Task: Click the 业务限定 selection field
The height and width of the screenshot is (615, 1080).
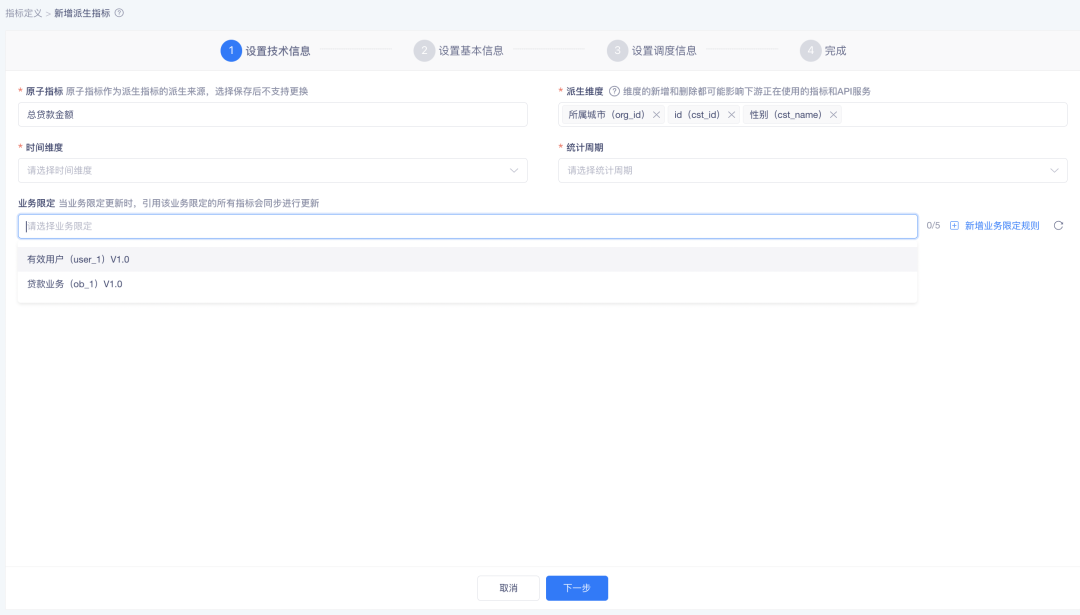Action: [467, 227]
